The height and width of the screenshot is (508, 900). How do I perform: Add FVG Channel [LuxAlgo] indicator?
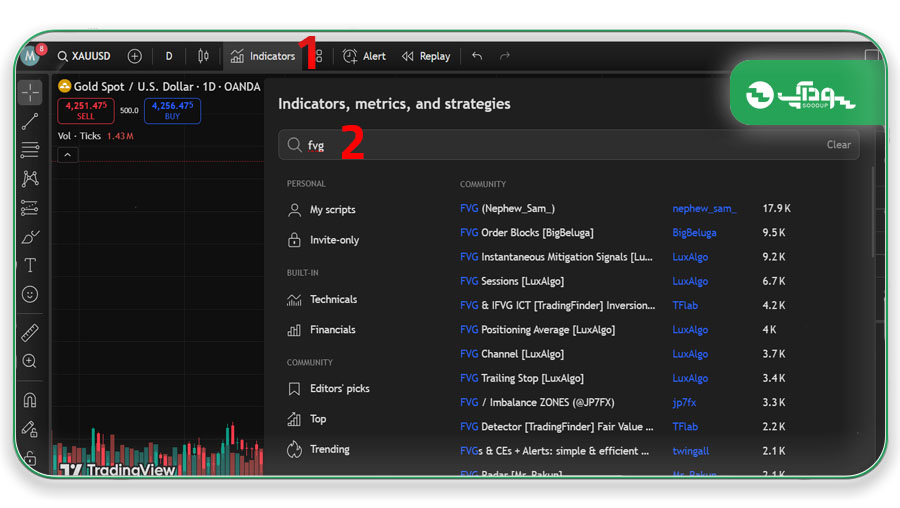click(512, 354)
